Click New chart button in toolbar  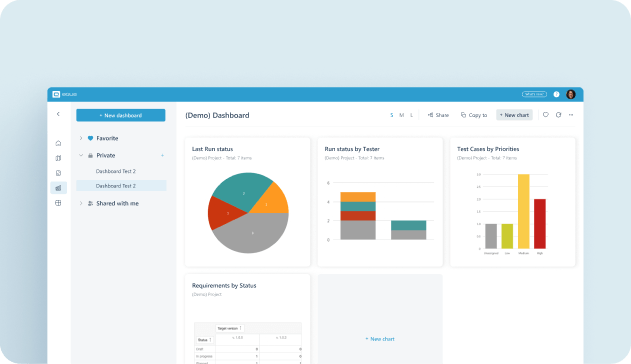point(514,115)
